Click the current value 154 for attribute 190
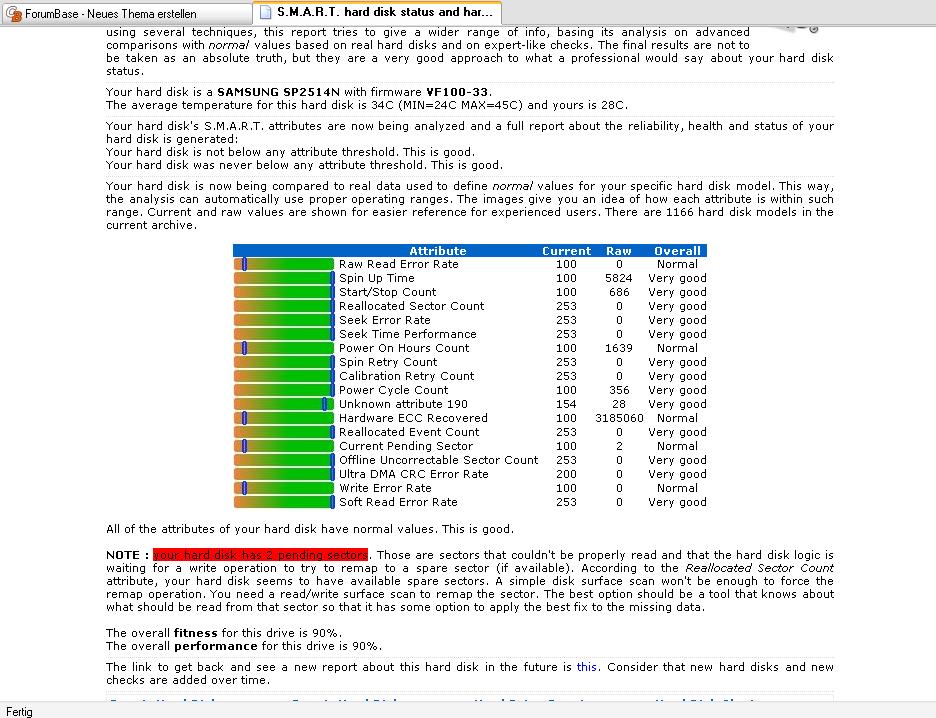This screenshot has height=718, width=936. 566,404
